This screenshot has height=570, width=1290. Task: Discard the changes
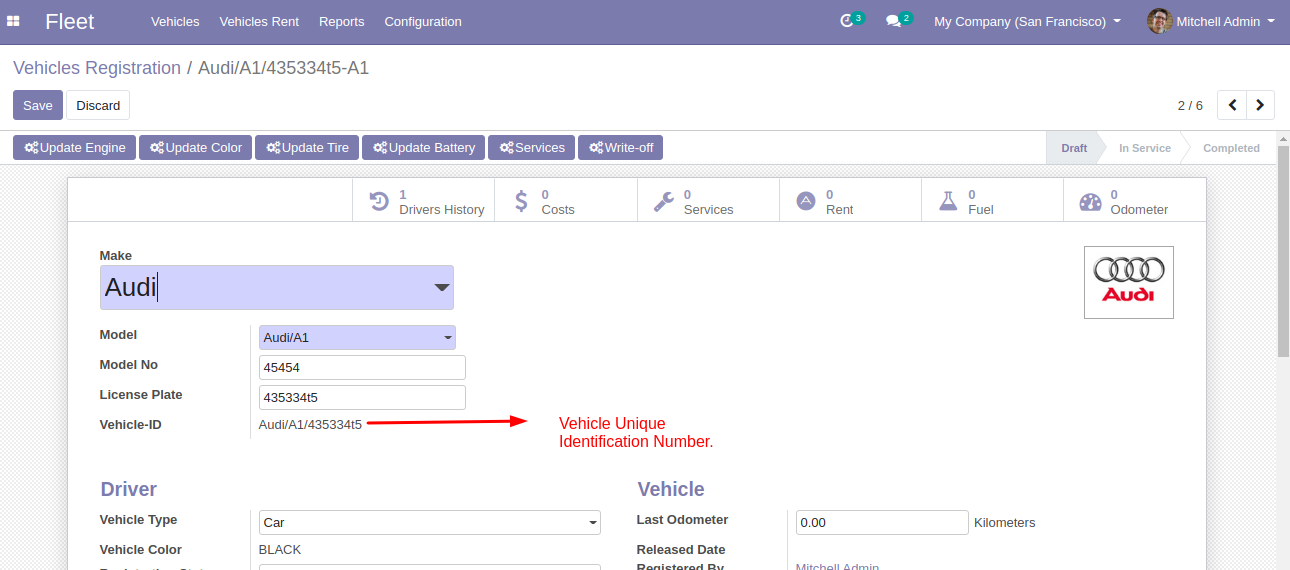[98, 105]
